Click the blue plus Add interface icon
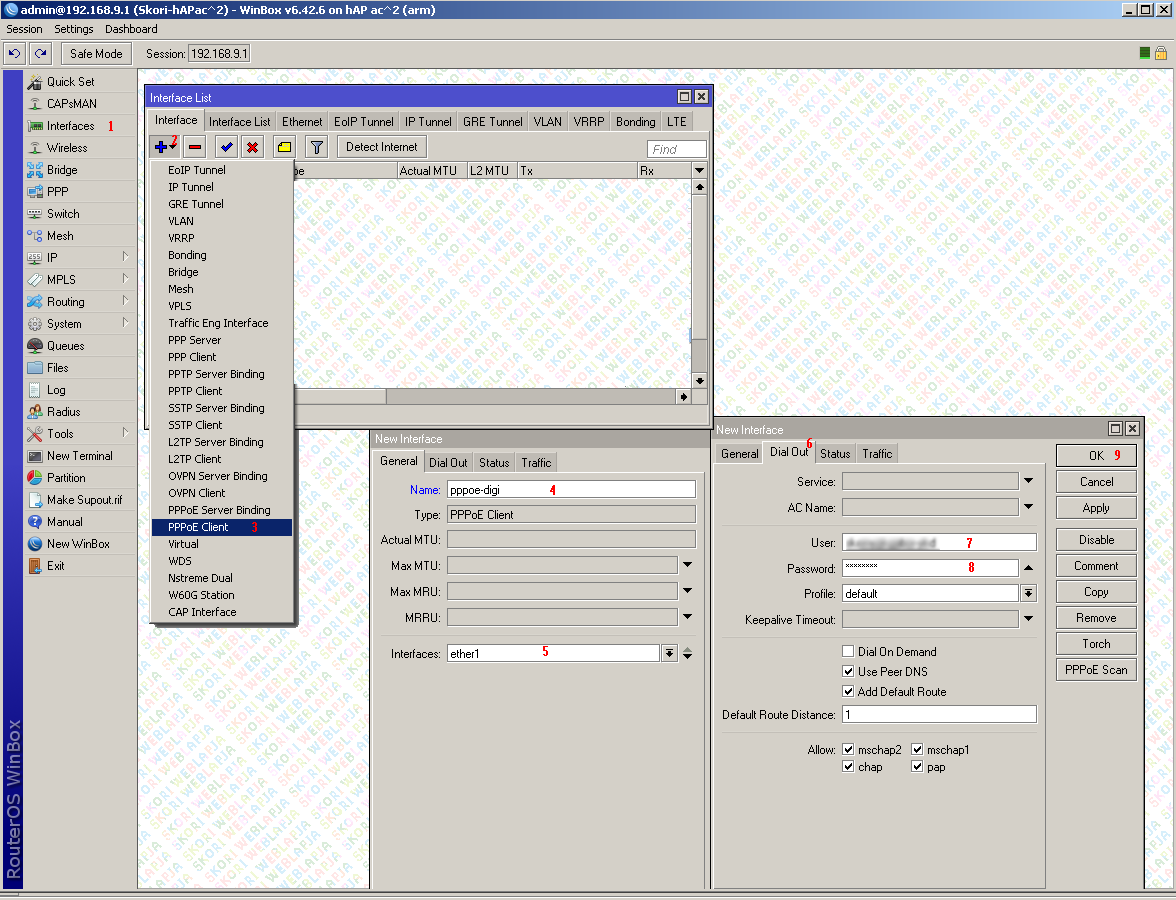The width and height of the screenshot is (1176, 900). tap(163, 147)
